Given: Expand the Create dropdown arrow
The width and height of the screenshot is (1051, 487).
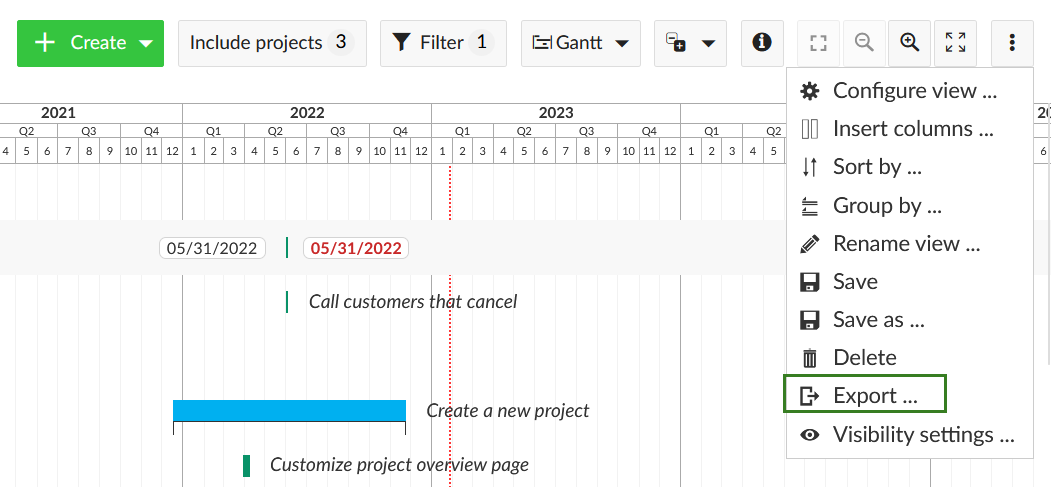Looking at the screenshot, I should [x=146, y=43].
